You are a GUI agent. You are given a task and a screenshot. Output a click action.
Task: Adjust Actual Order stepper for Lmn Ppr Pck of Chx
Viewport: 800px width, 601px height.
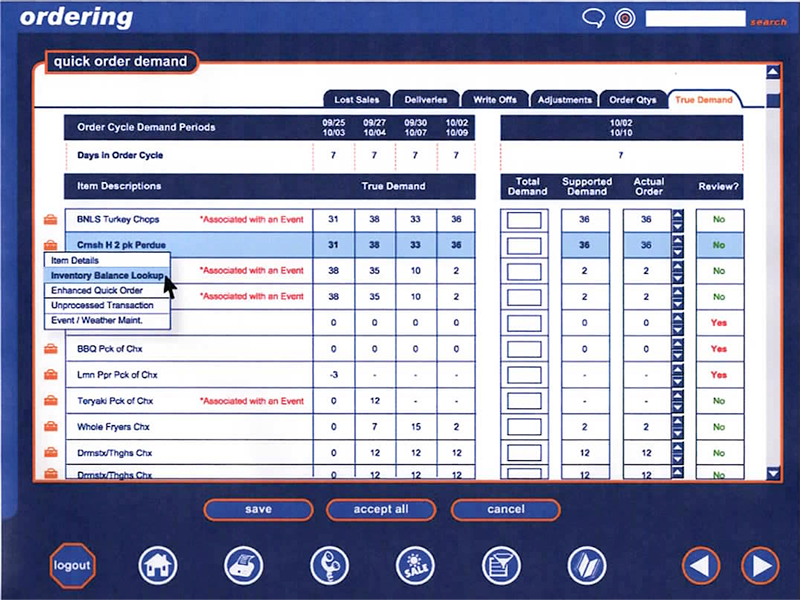(x=678, y=375)
